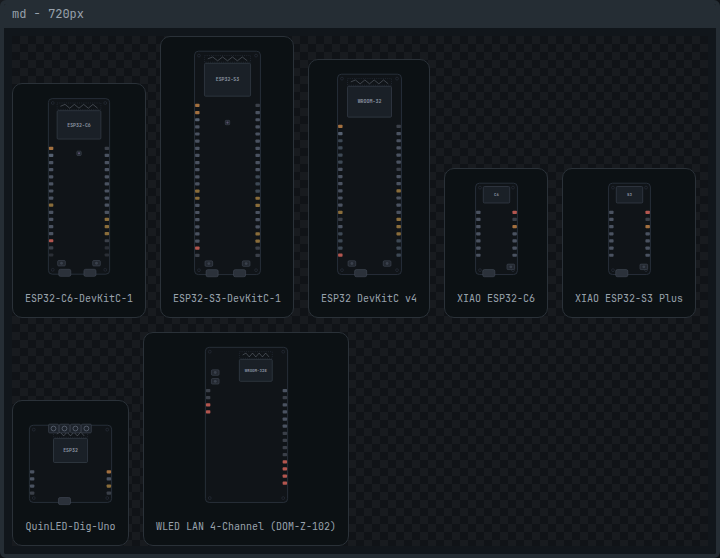Click the USB connector on QuinLED-Dig-Uno
Viewport: 720px width, 558px height.
coord(64,501)
